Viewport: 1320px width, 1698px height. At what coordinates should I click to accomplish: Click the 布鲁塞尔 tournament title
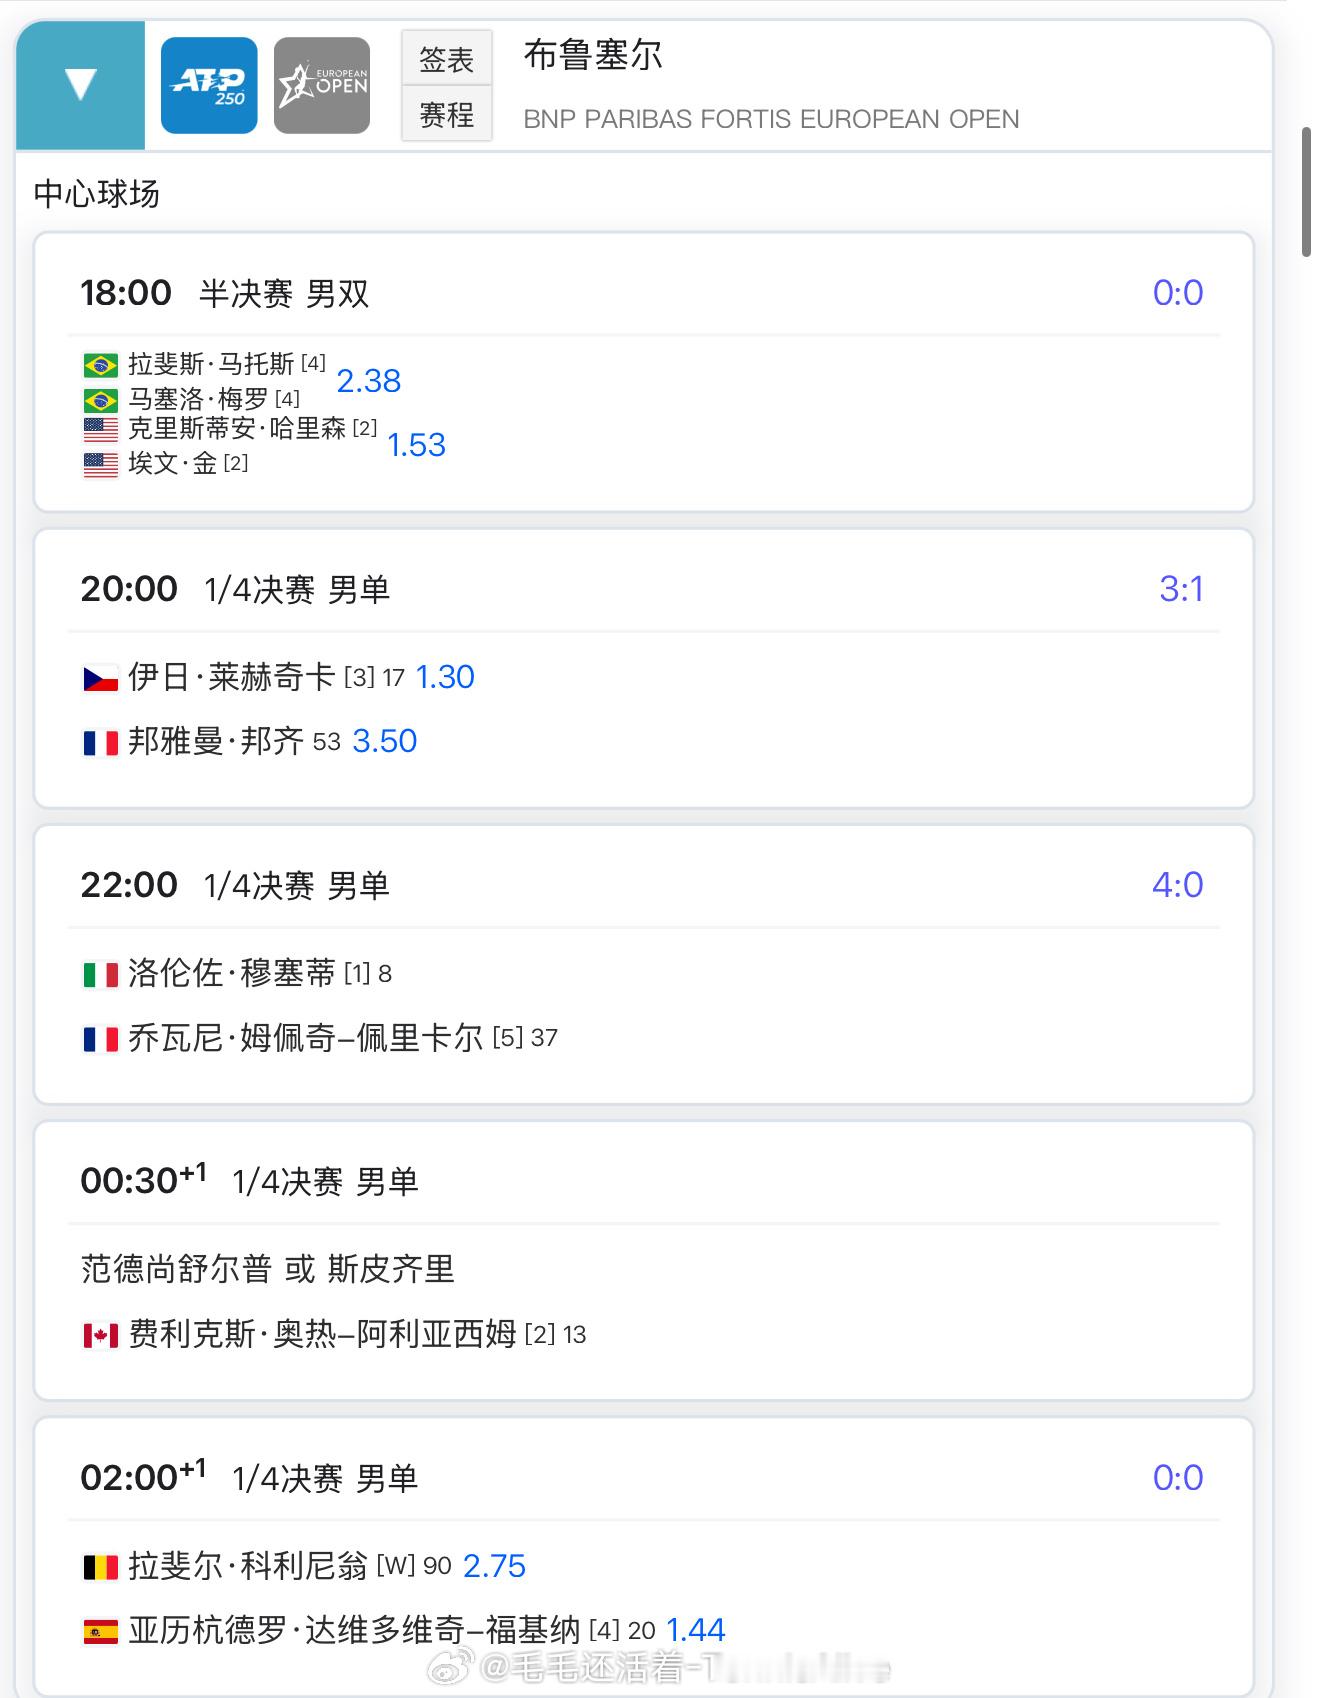(592, 55)
